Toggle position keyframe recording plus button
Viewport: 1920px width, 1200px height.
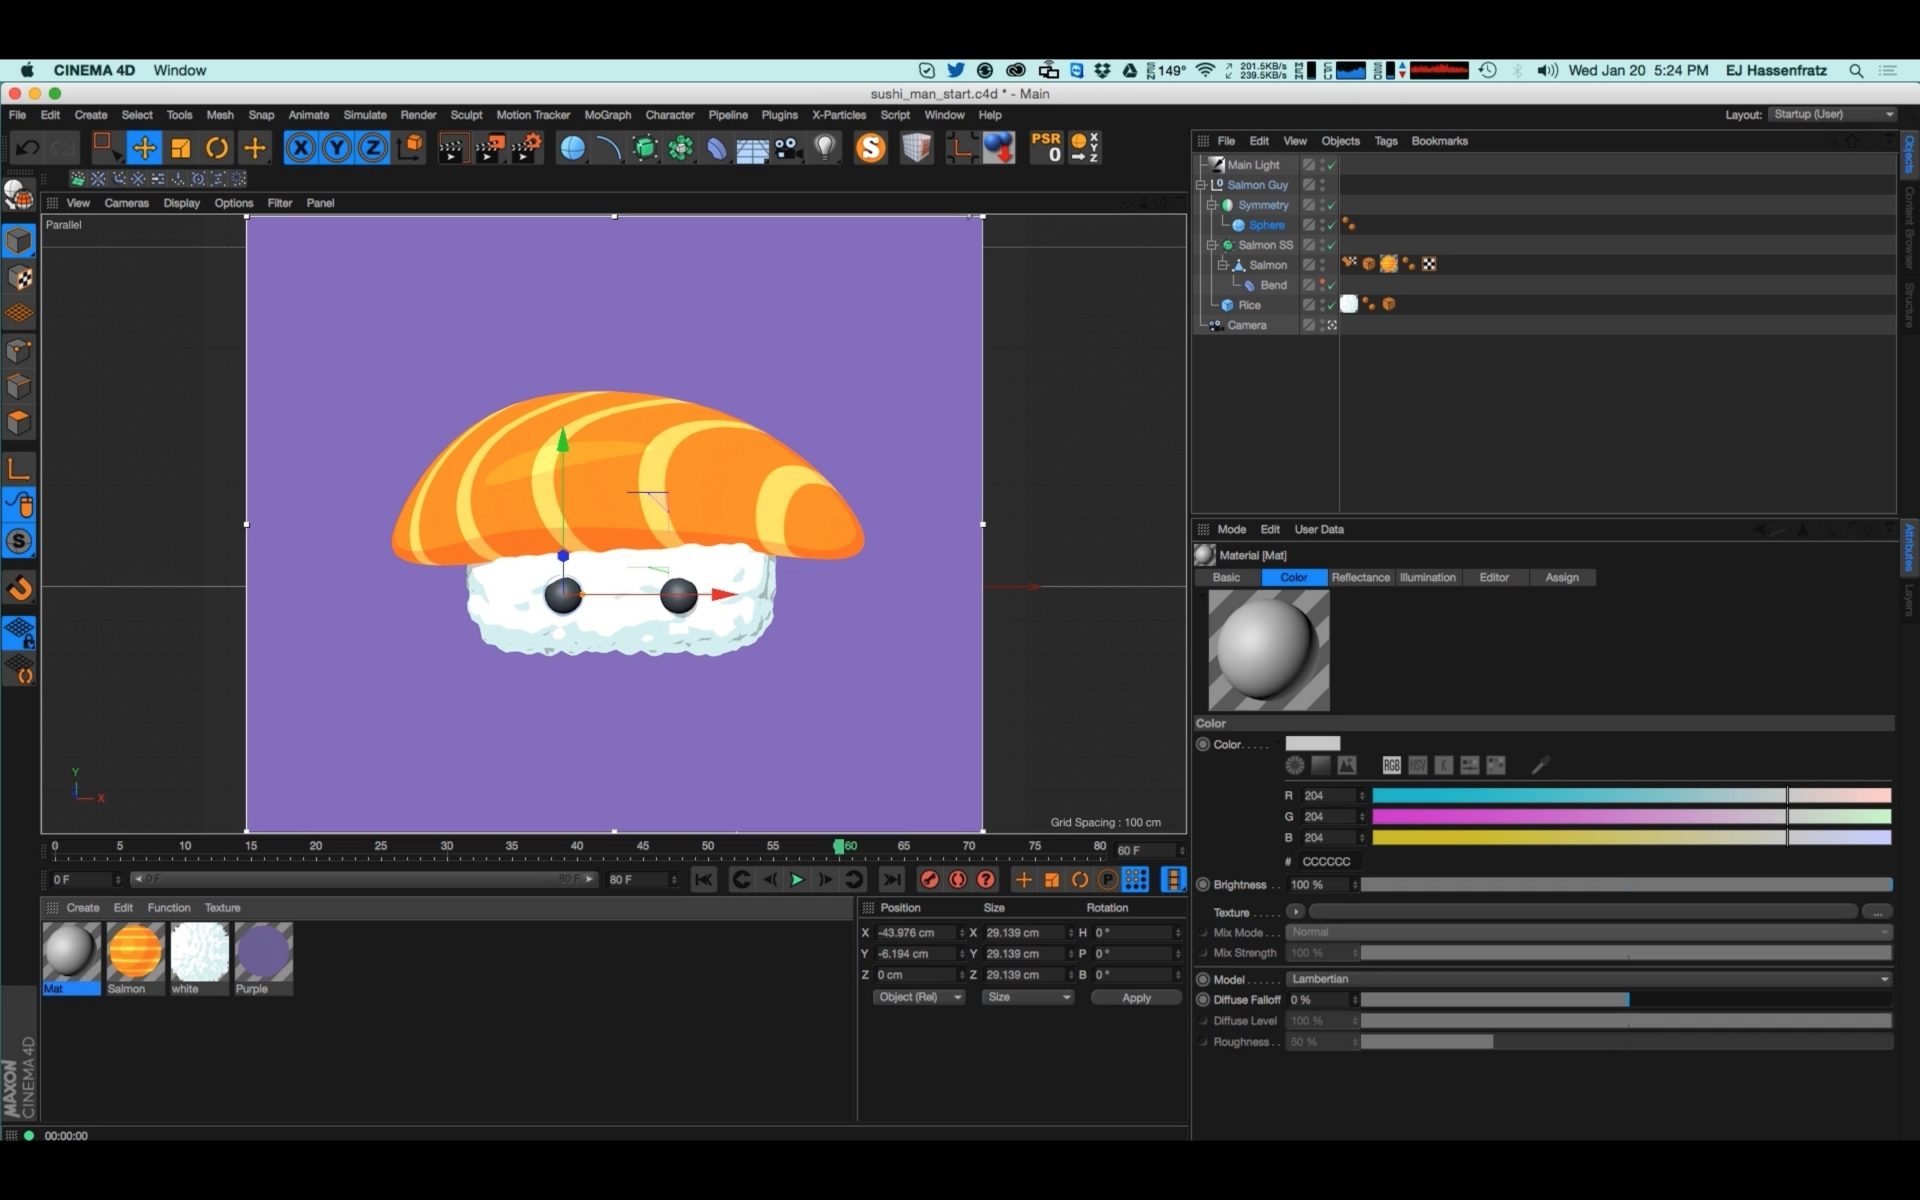point(1023,880)
